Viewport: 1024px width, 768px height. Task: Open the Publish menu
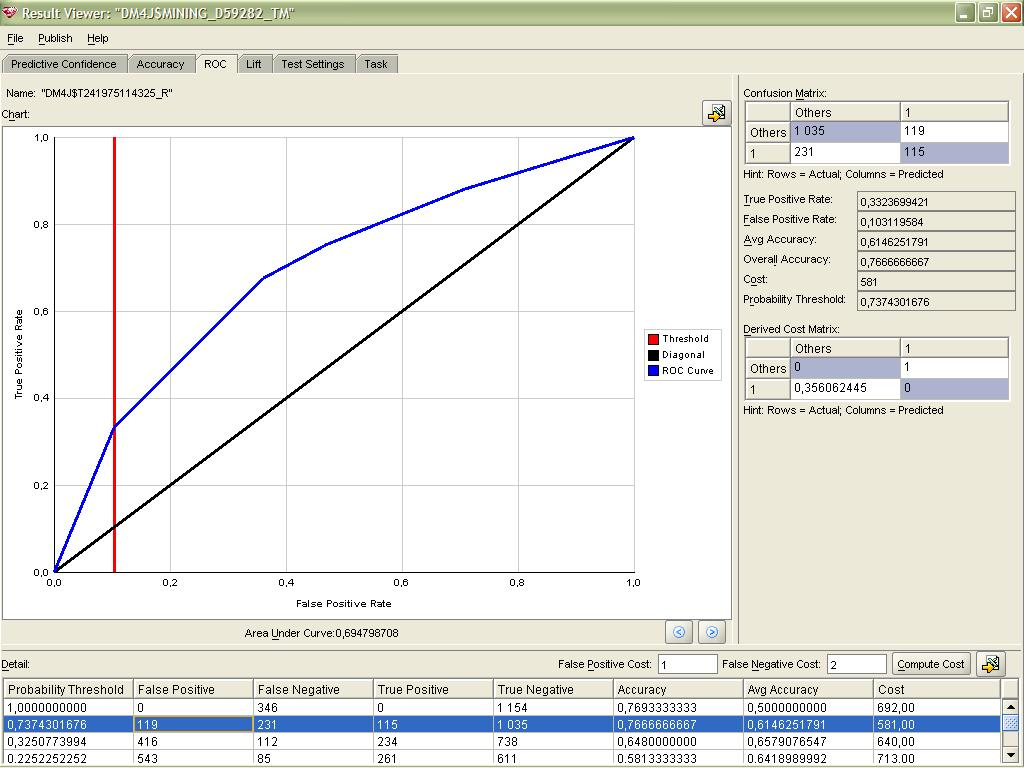tap(55, 39)
